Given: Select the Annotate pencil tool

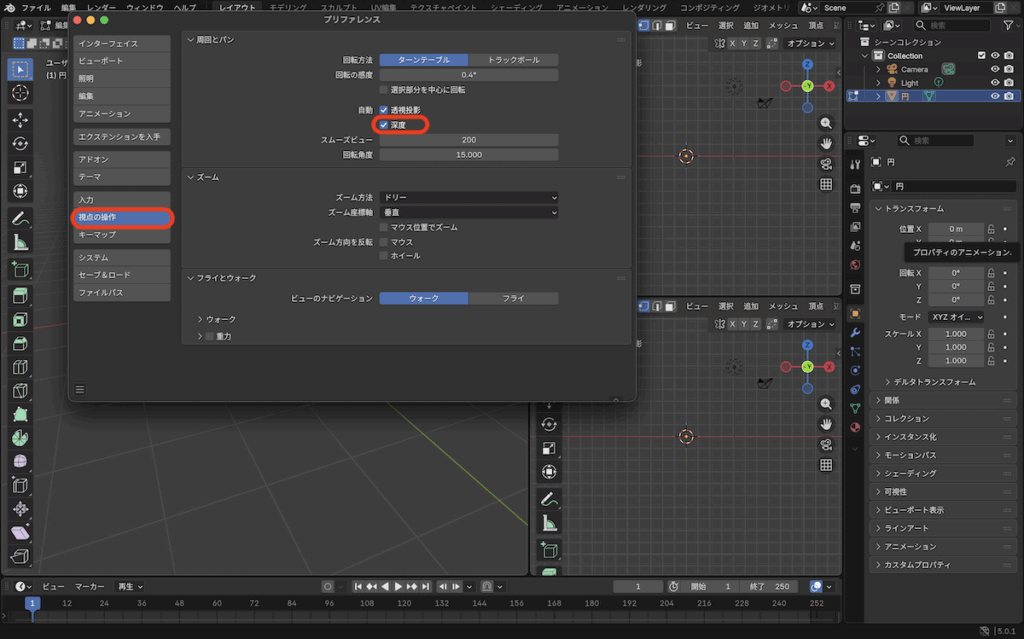Looking at the screenshot, I should 20,218.
